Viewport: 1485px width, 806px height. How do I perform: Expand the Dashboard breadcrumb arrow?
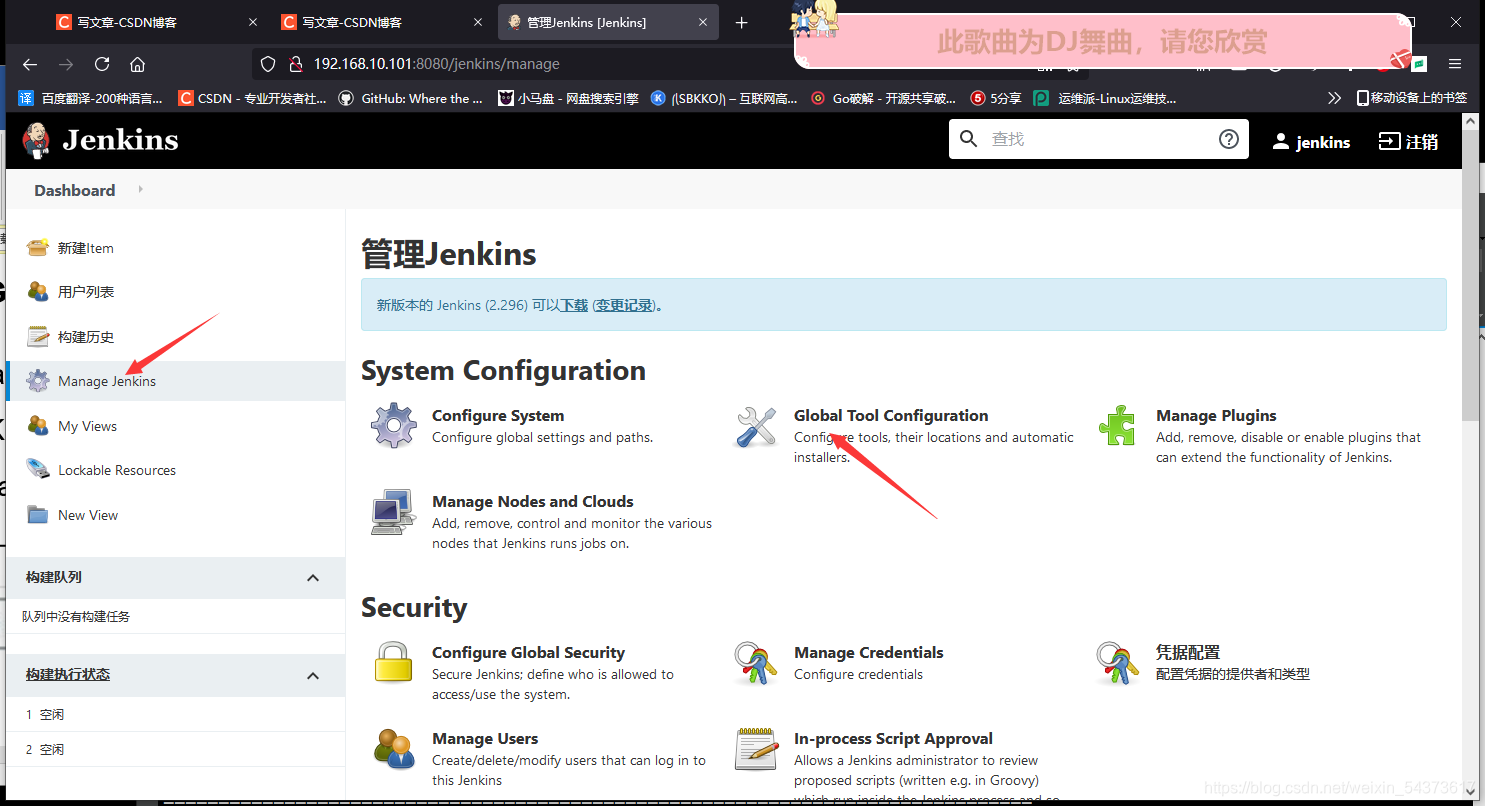coord(140,189)
